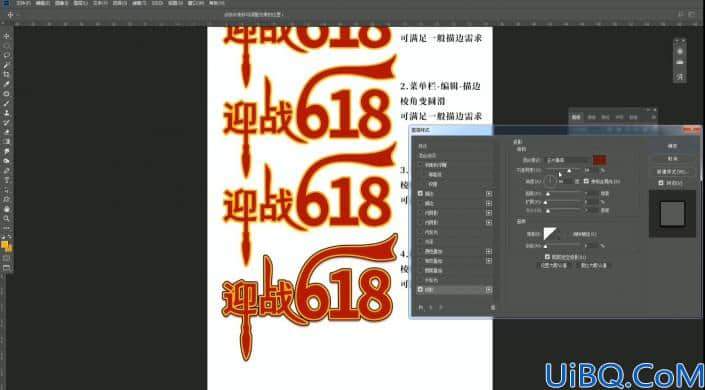Select the Rectangular Marquee tool
The height and width of the screenshot is (390, 705).
pos(7,45)
